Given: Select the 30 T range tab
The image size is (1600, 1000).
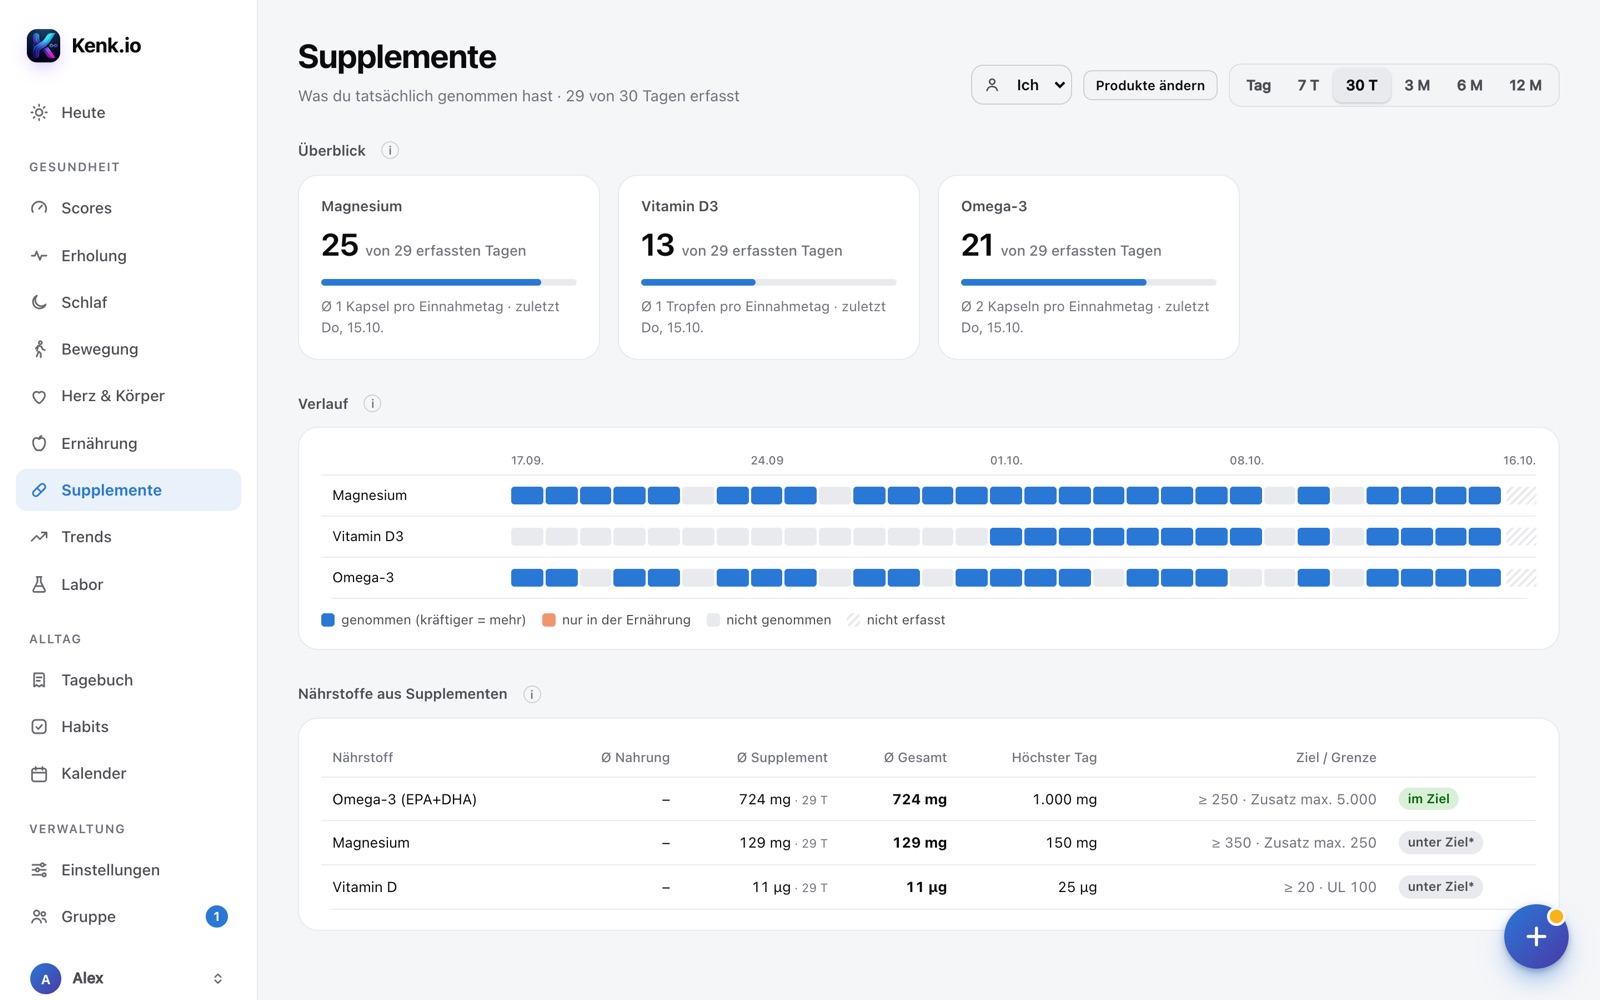Looking at the screenshot, I should (x=1361, y=85).
